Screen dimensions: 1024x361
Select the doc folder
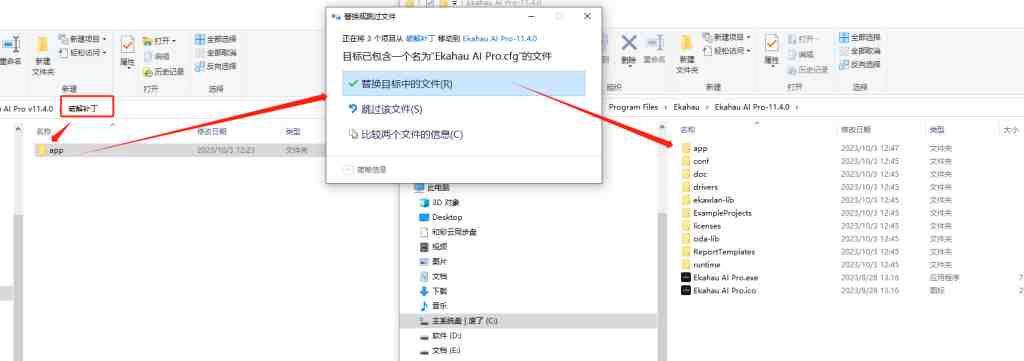(699, 174)
